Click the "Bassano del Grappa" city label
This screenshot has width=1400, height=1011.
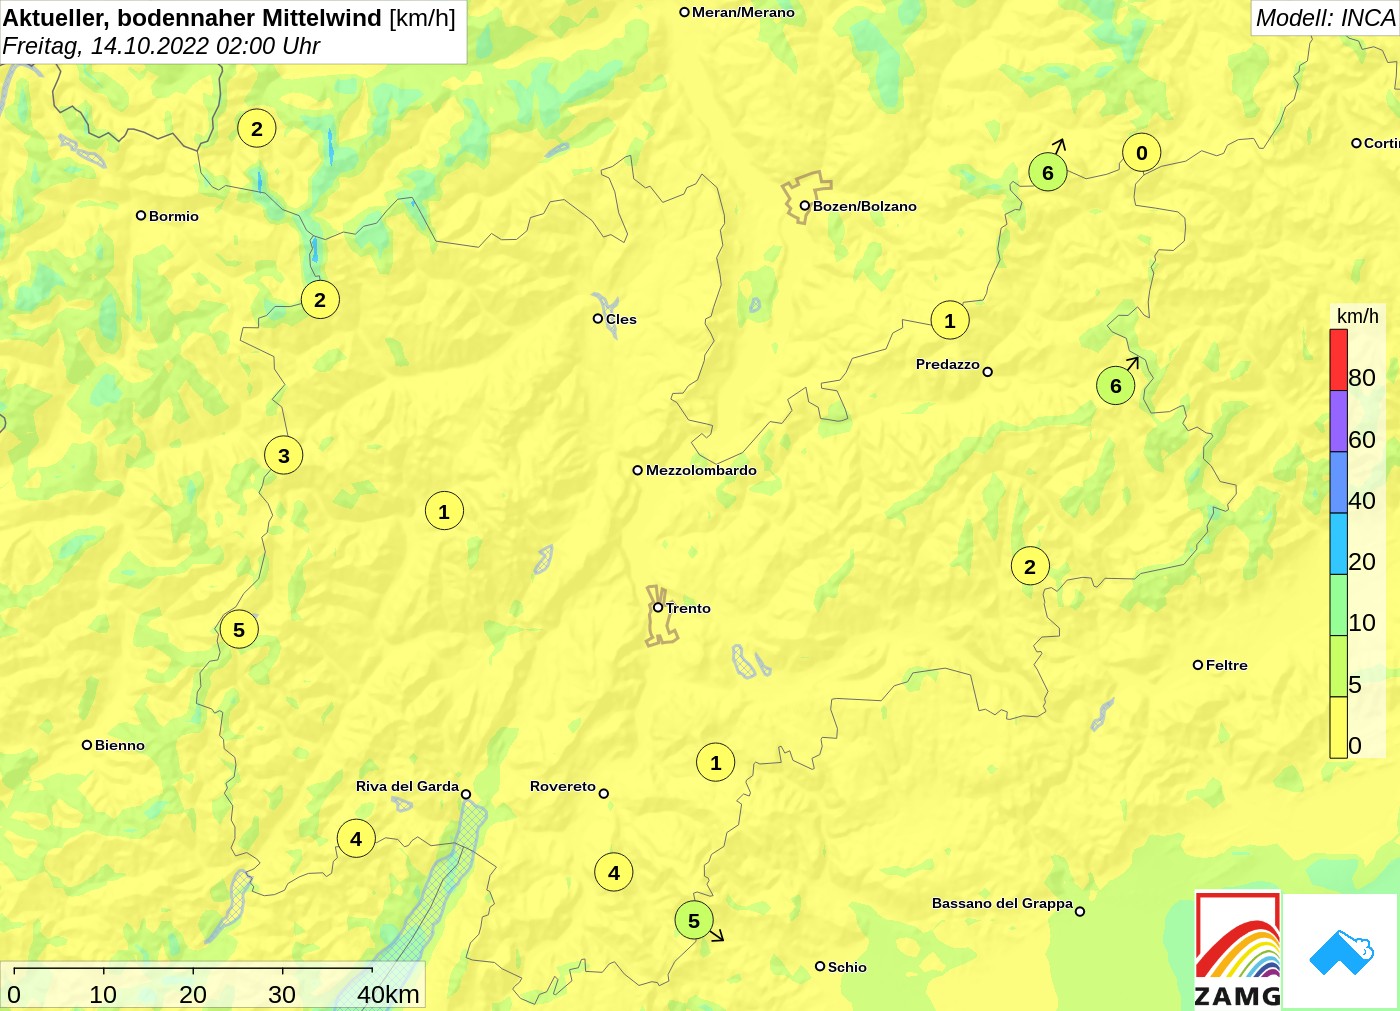tap(1002, 903)
